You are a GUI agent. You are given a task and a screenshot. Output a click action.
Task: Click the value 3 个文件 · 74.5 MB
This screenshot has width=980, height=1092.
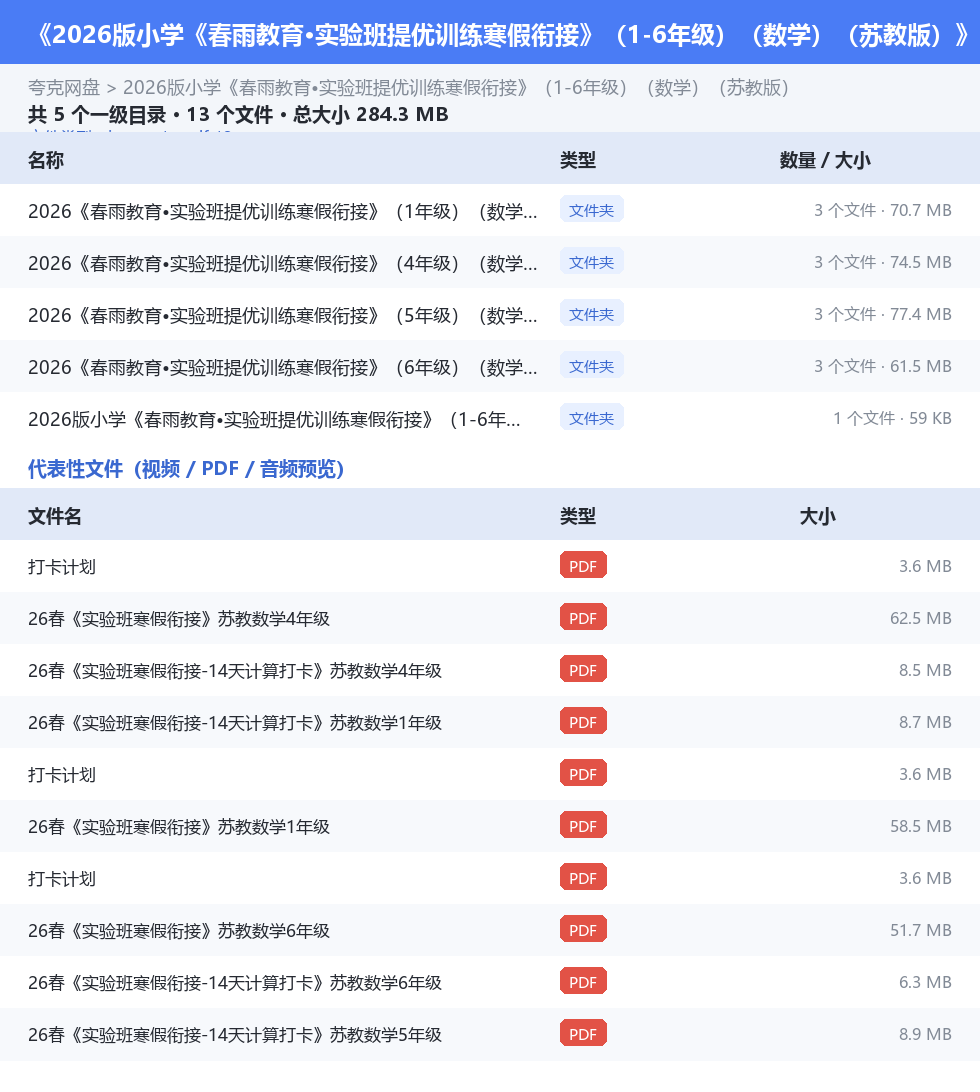tap(882, 262)
